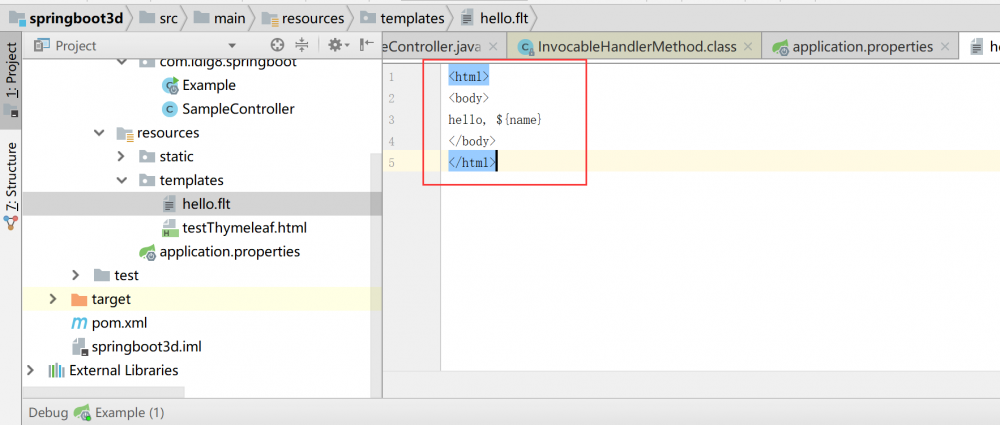Expand the target folder
1000x425 pixels.
tap(53, 299)
